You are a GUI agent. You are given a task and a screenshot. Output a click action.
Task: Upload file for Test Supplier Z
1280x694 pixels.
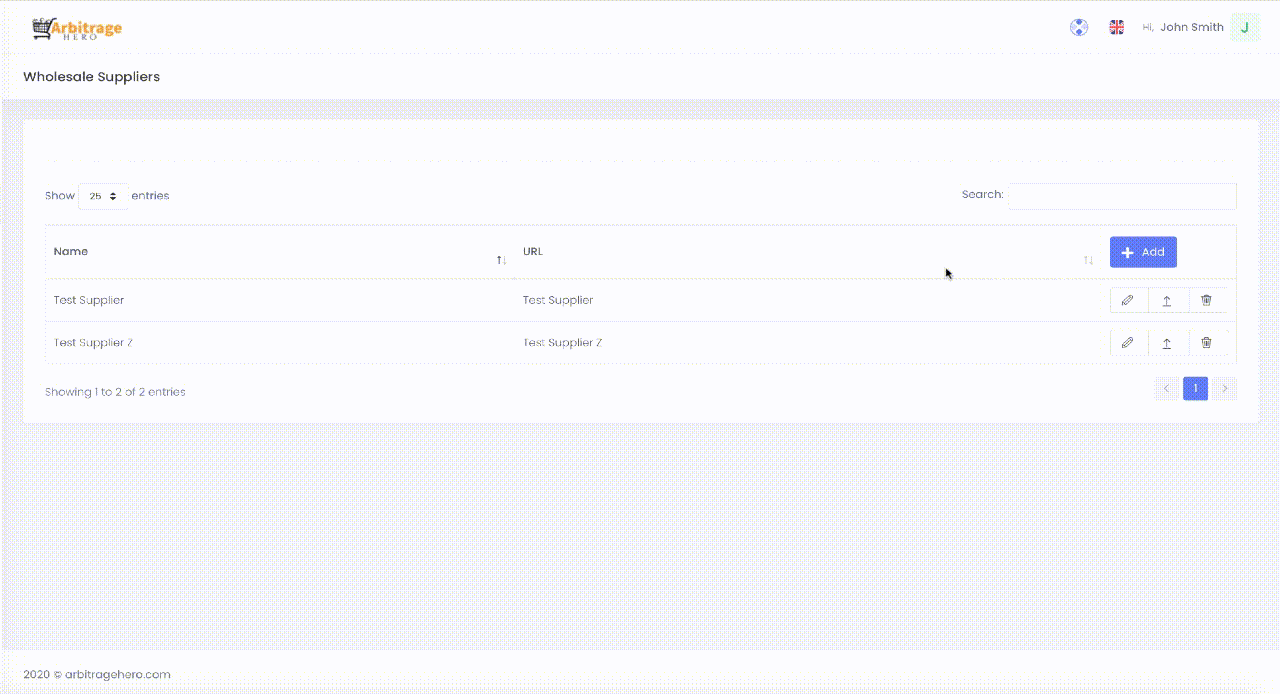1167,342
